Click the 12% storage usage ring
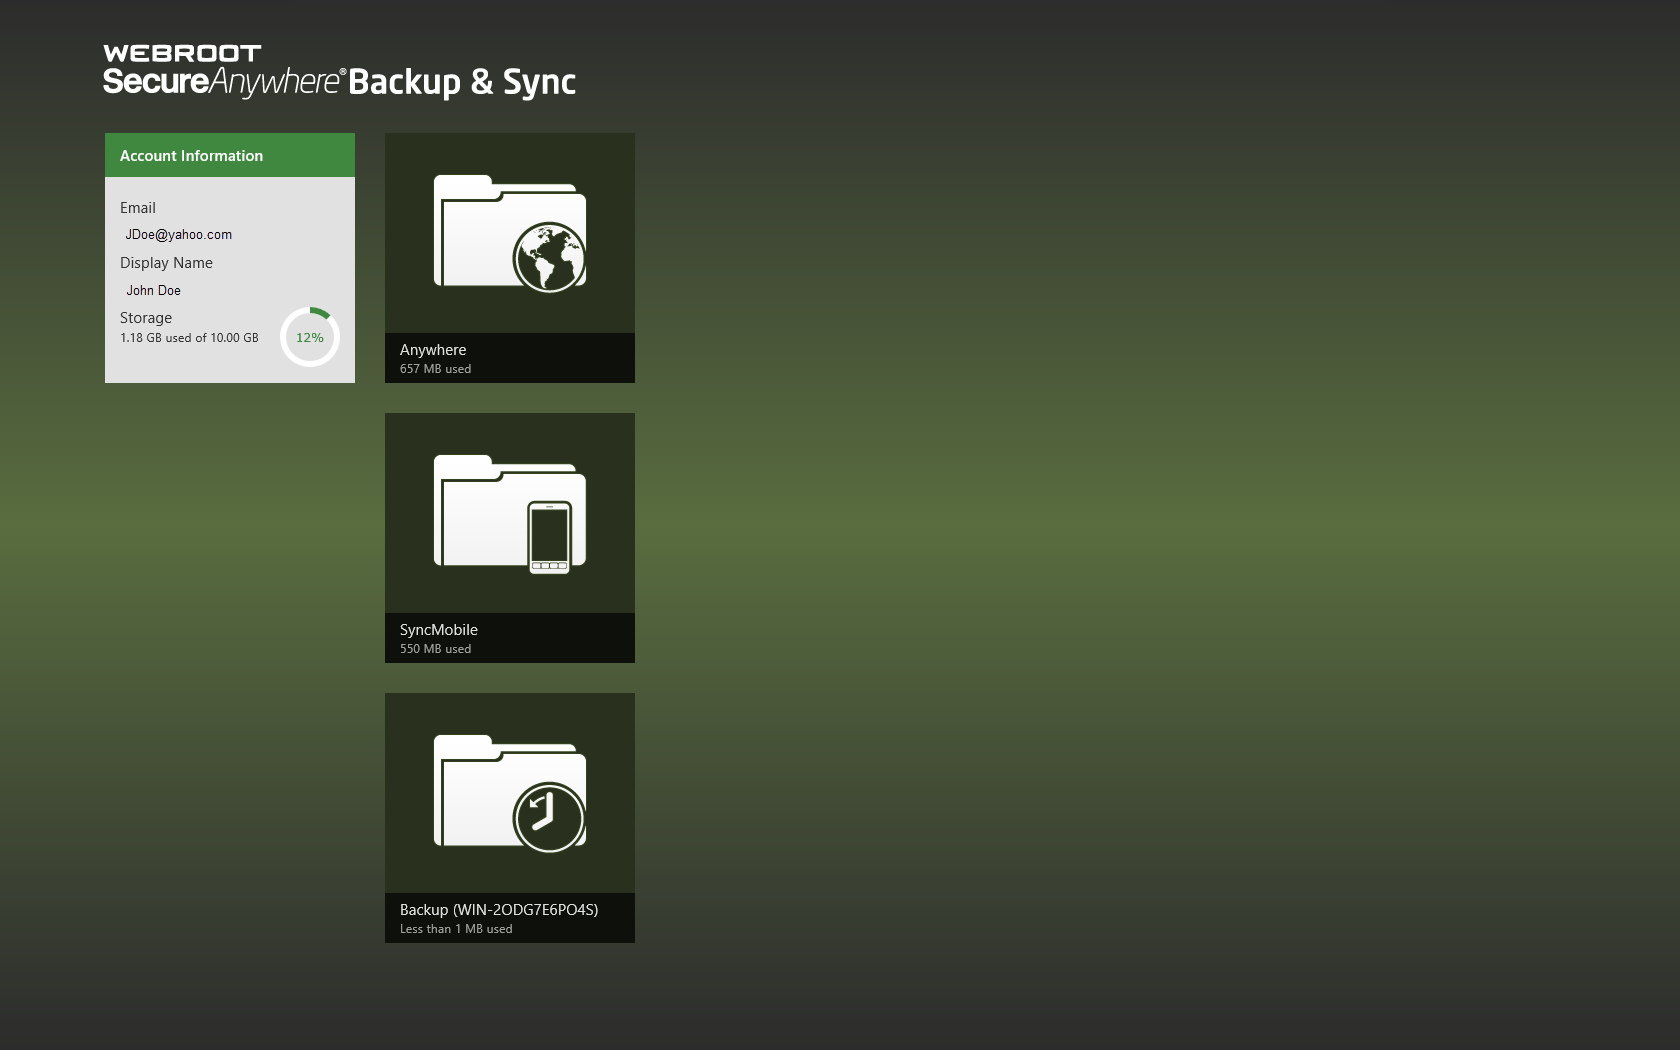 click(310, 337)
